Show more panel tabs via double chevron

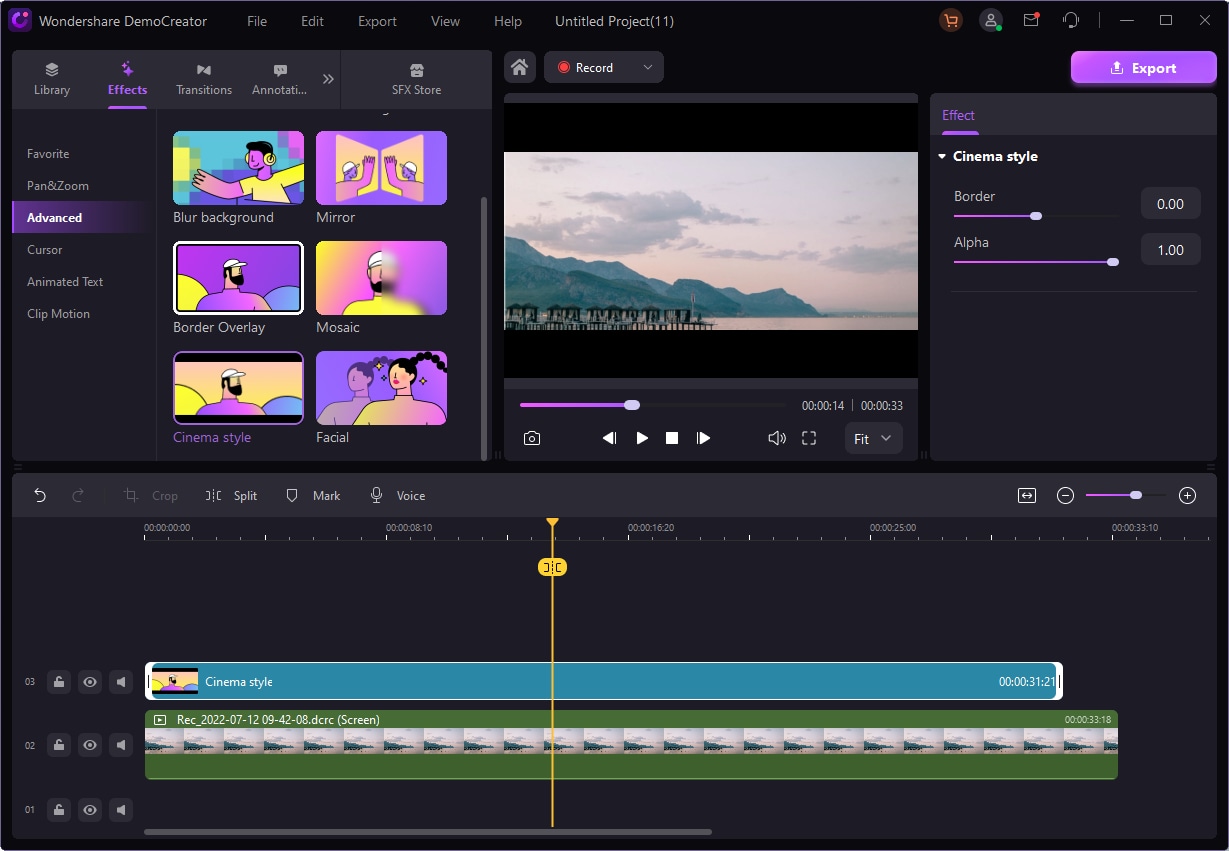pyautogui.click(x=327, y=79)
